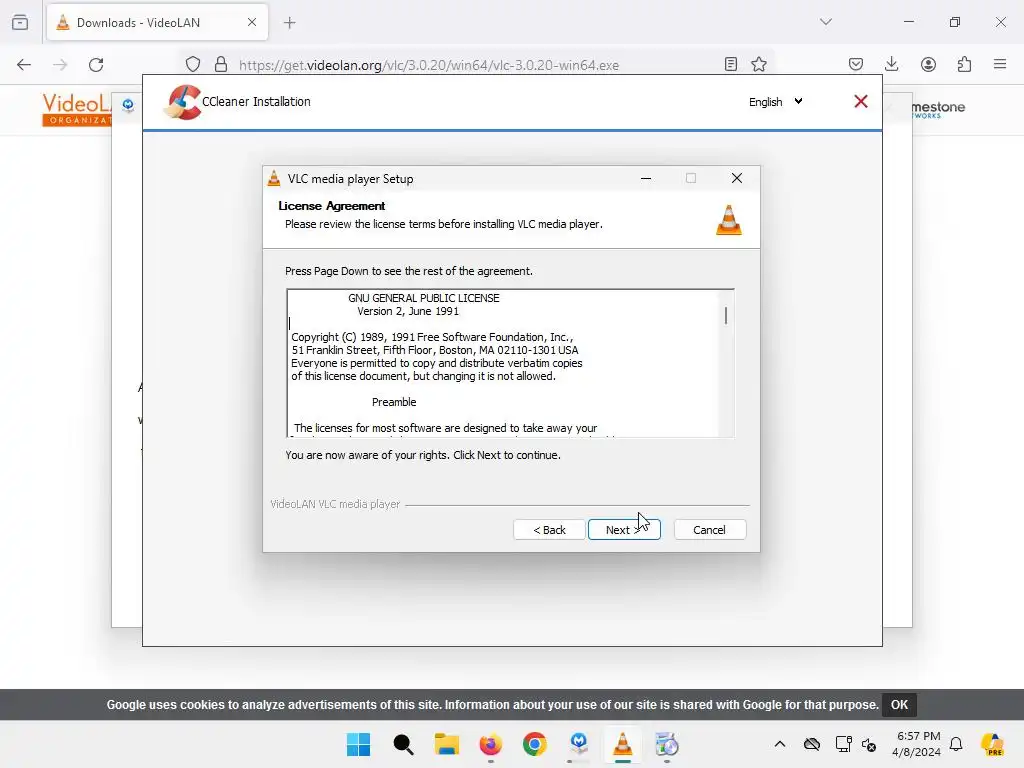The height and width of the screenshot is (768, 1024).
Task: Click the VideoLAN organization logo
Action: [x=76, y=109]
